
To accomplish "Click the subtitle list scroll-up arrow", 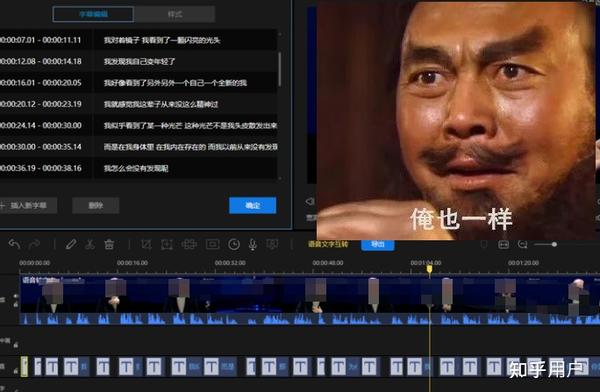I will (x=280, y=34).
